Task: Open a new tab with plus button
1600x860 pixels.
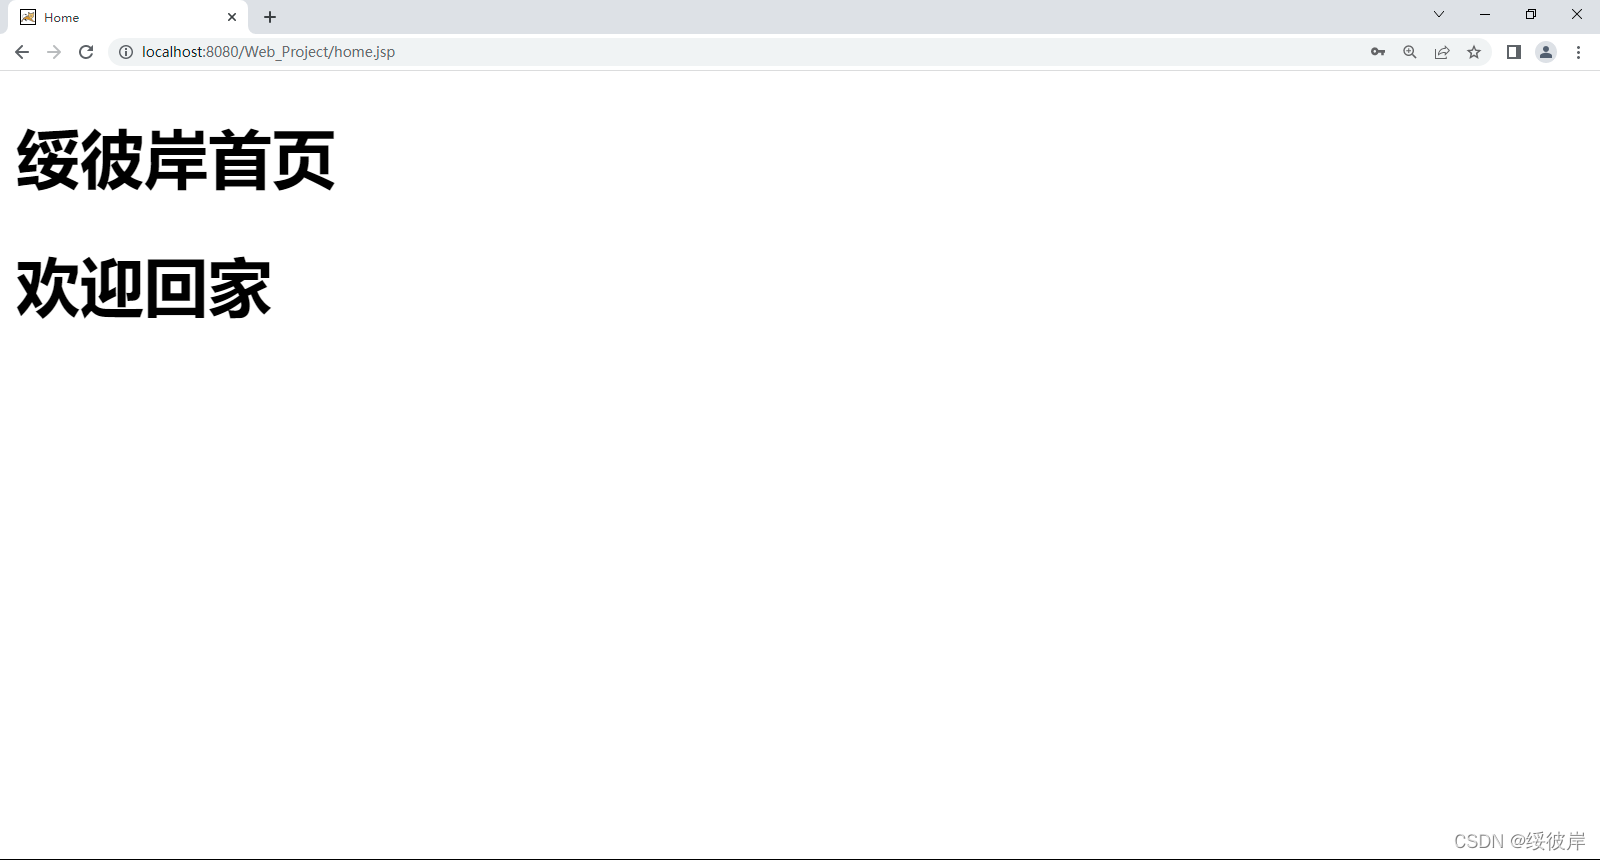Action: click(x=270, y=17)
